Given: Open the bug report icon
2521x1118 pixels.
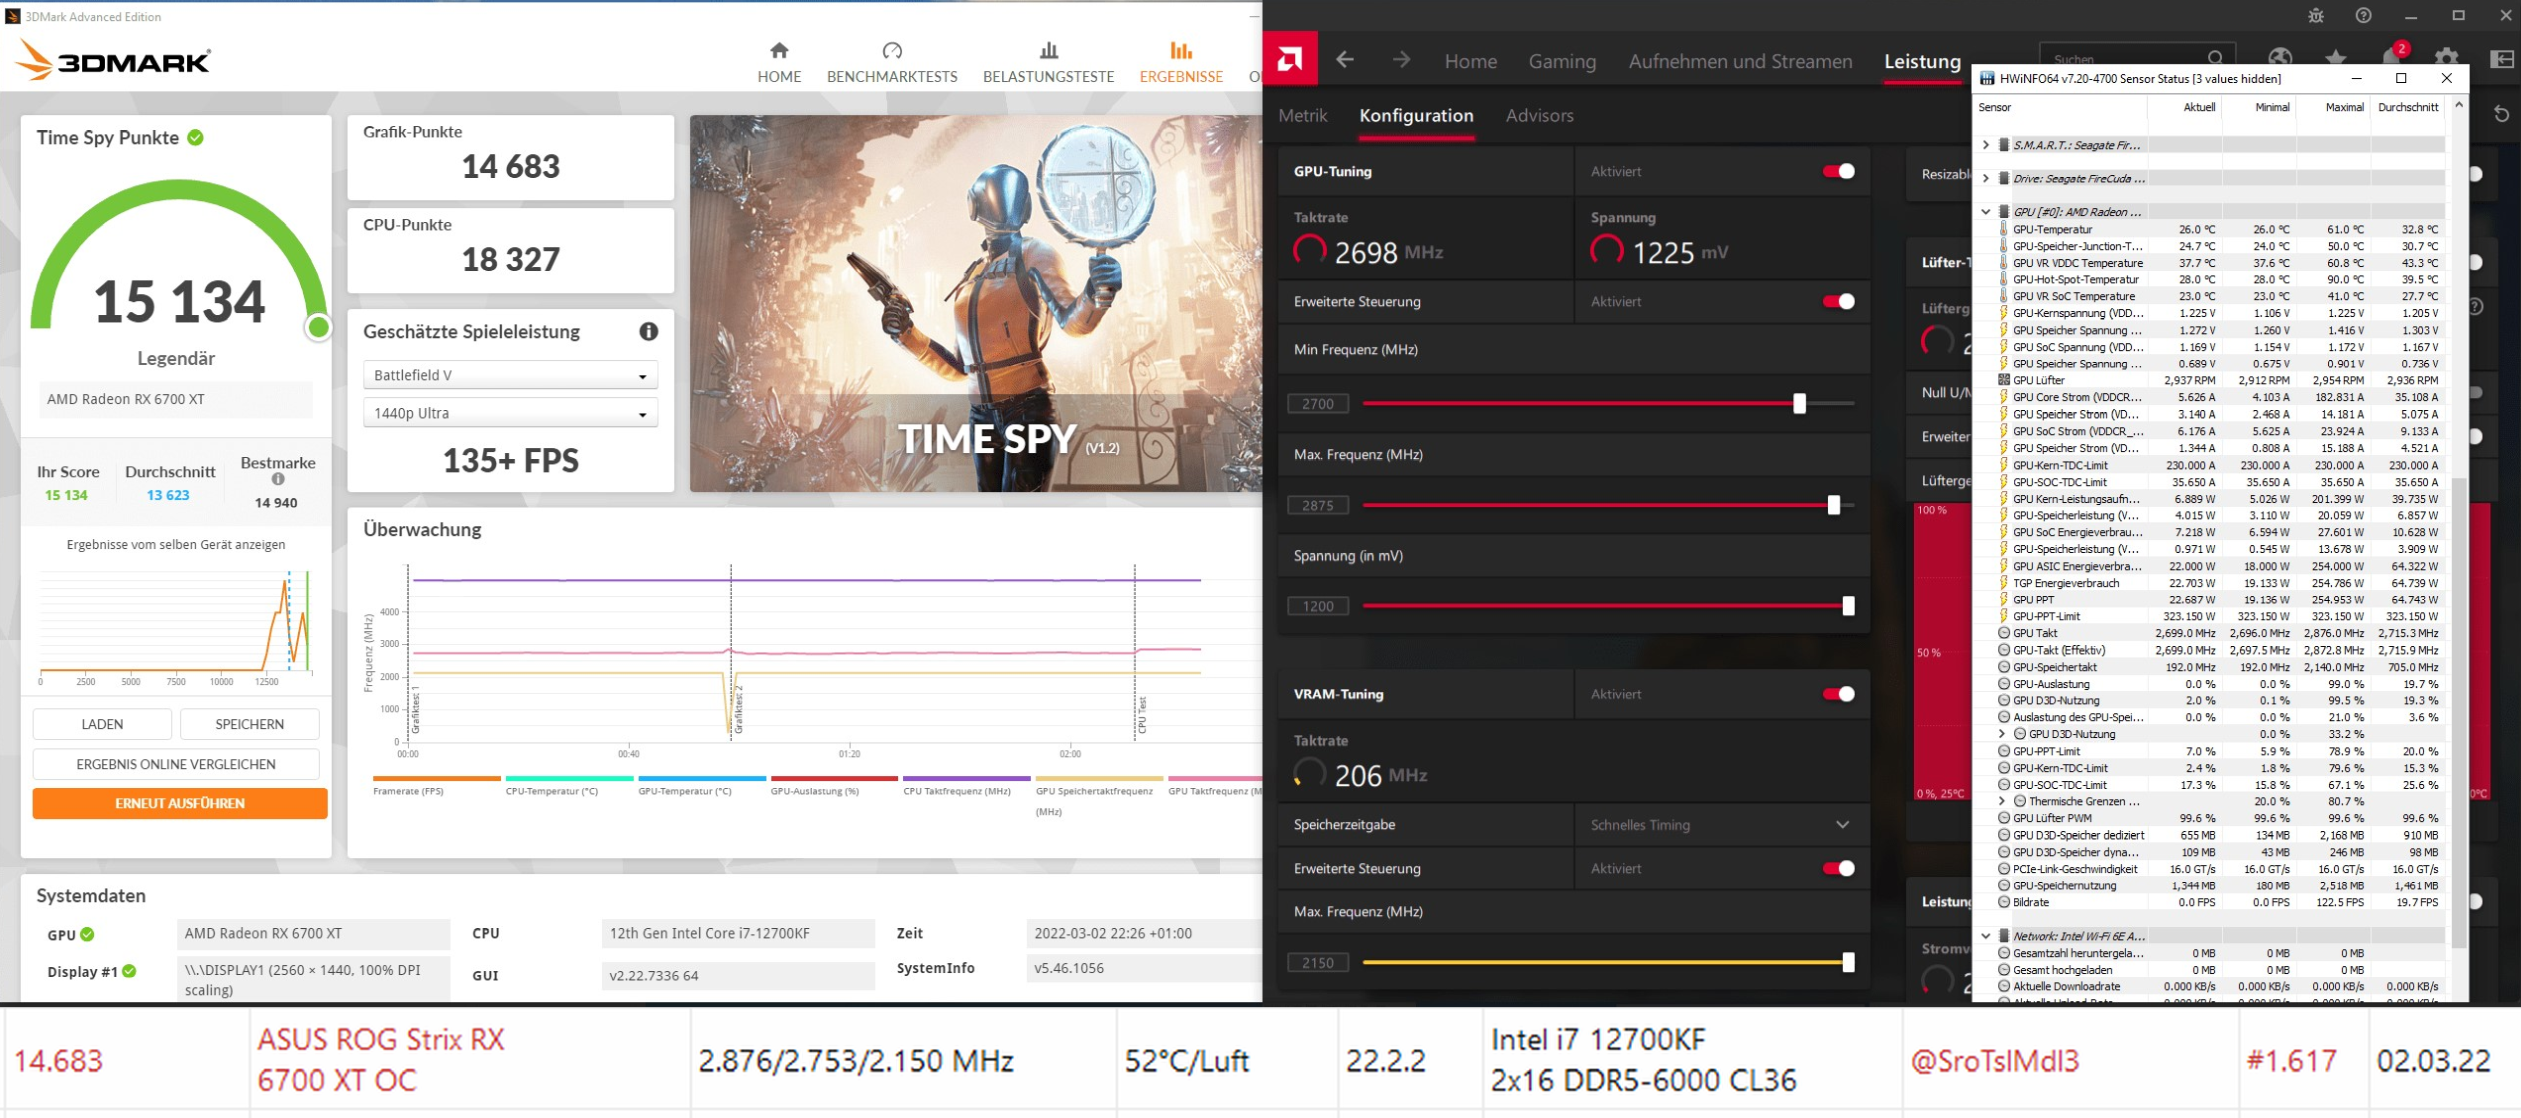Looking at the screenshot, I should point(2316,15).
